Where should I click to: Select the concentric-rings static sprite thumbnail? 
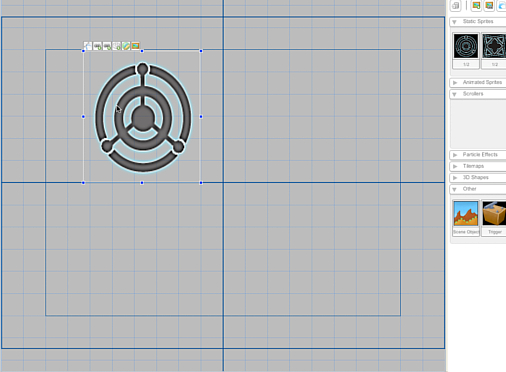click(x=466, y=46)
